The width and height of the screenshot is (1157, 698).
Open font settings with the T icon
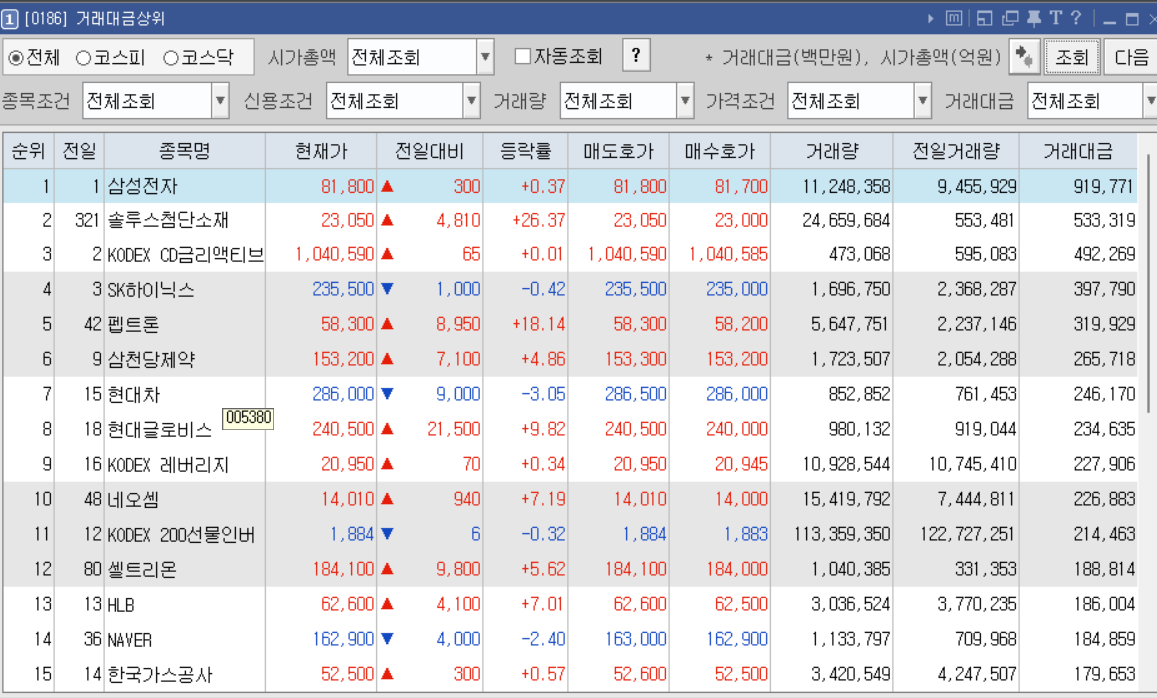pos(1056,18)
